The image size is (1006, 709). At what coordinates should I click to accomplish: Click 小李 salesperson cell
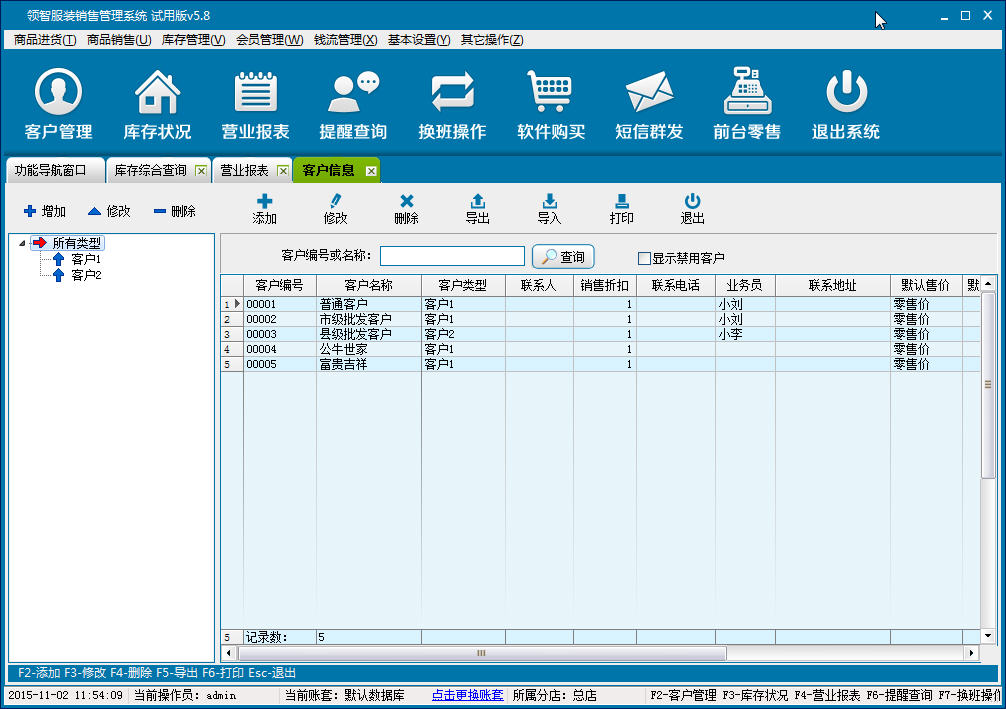coord(745,334)
